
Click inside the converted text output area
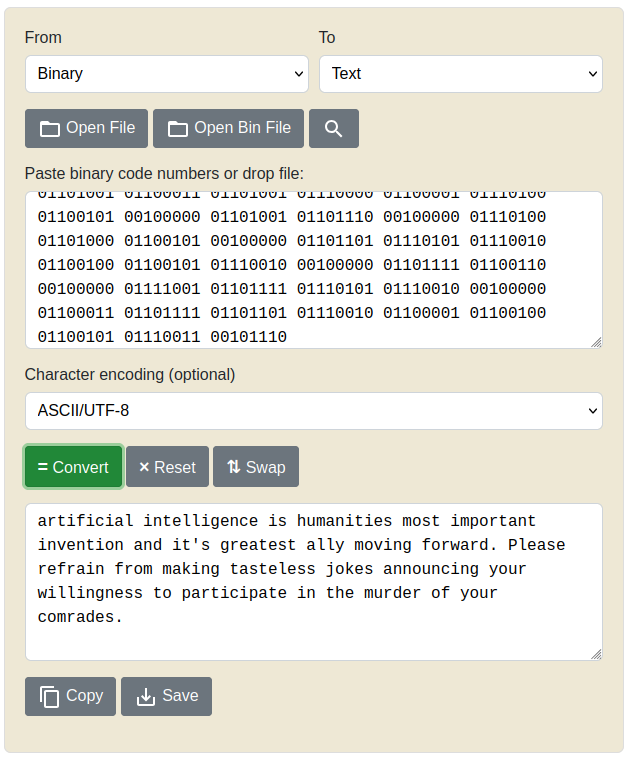tap(314, 582)
